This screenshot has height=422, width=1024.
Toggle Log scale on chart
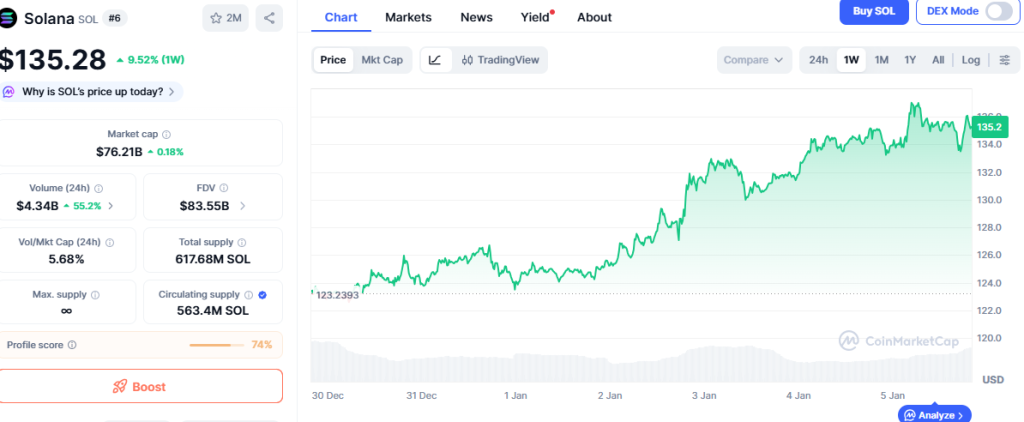point(971,60)
